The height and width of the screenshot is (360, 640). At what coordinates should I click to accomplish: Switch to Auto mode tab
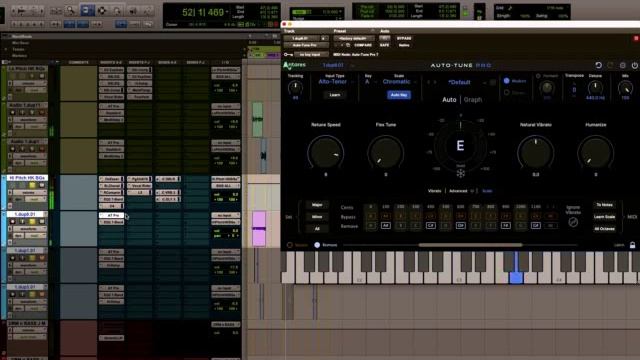pos(449,100)
